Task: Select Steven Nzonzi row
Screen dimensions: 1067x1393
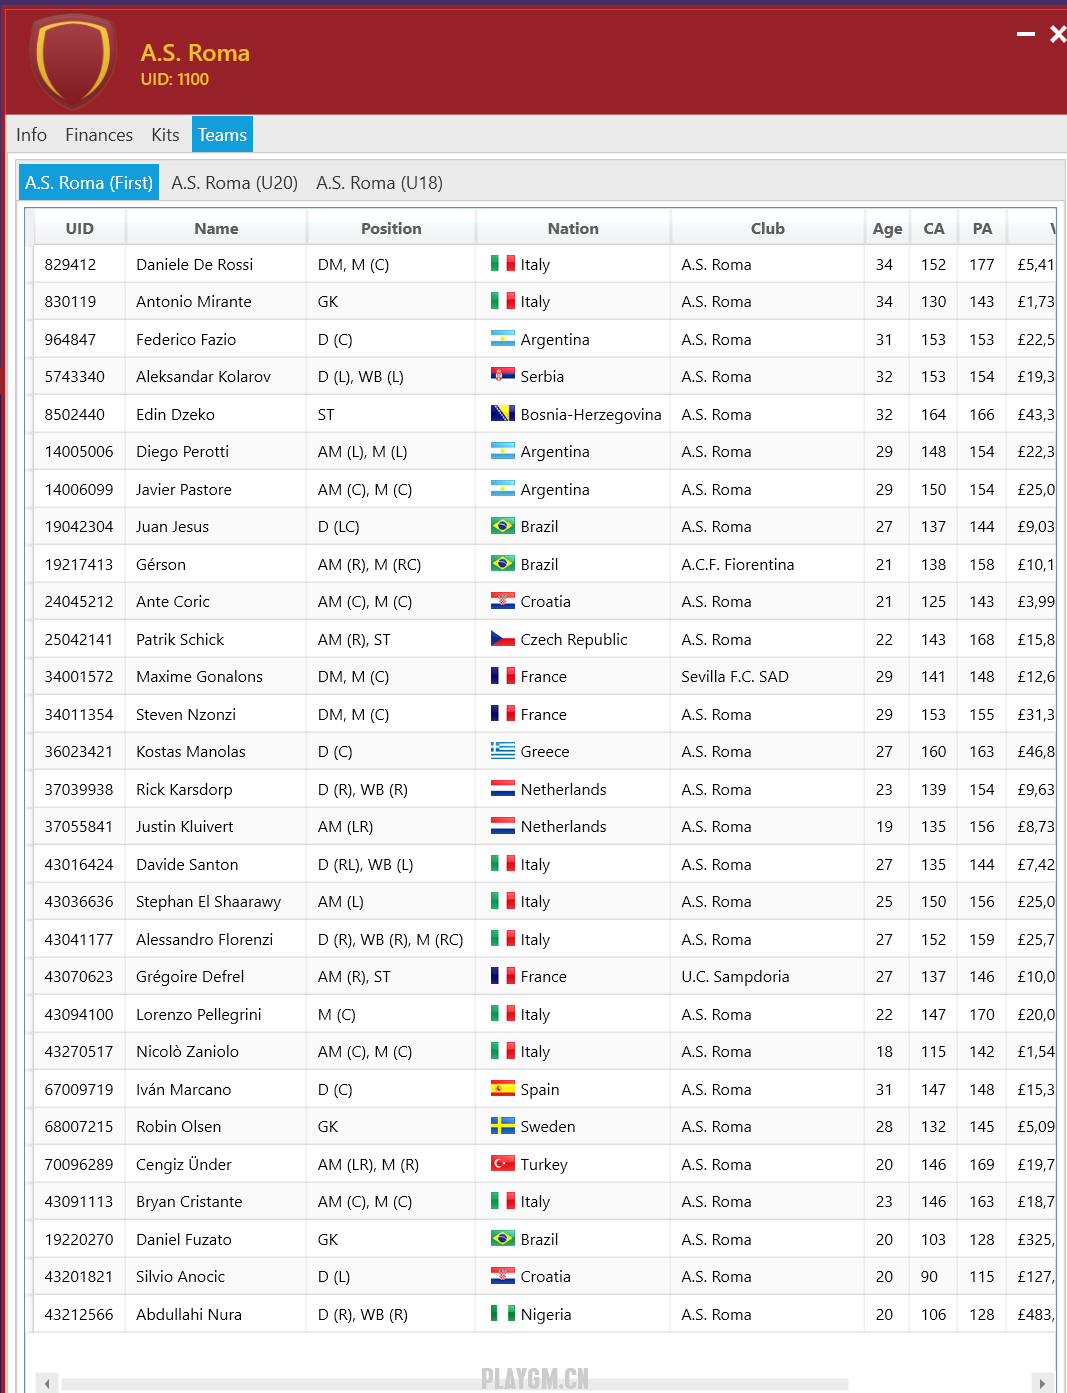Action: (x=545, y=715)
